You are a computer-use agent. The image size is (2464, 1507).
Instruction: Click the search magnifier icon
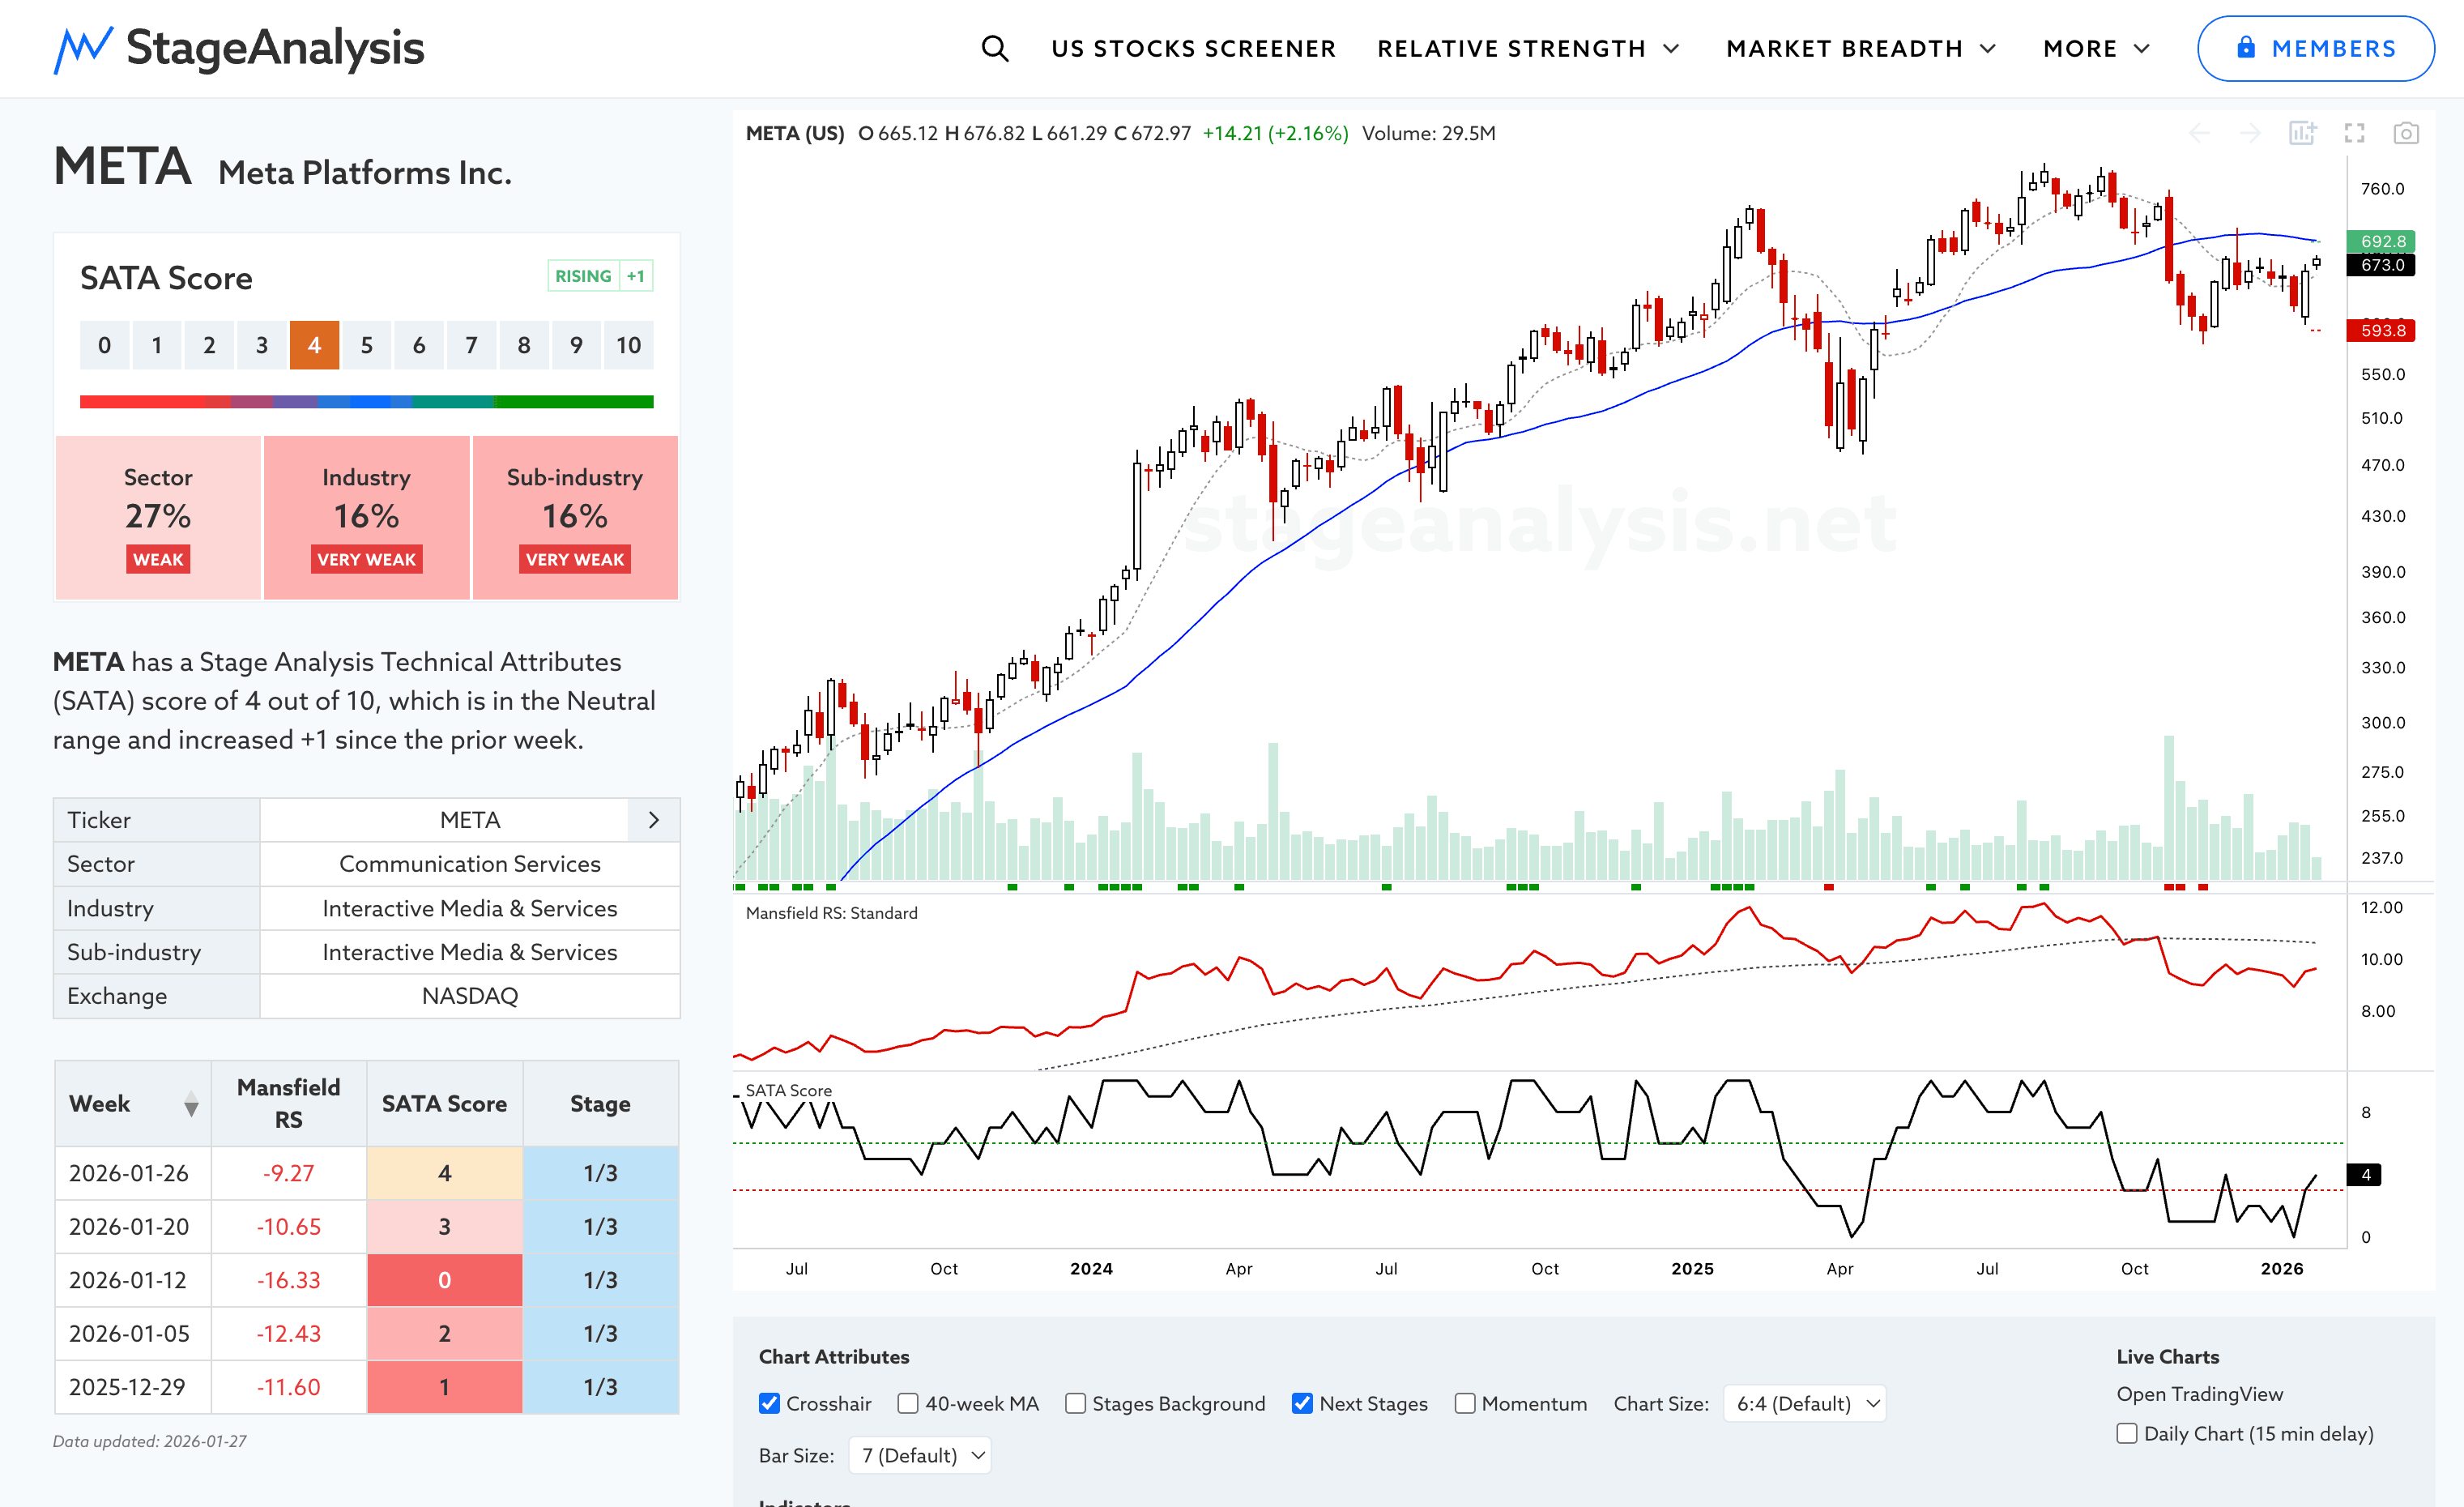(994, 48)
